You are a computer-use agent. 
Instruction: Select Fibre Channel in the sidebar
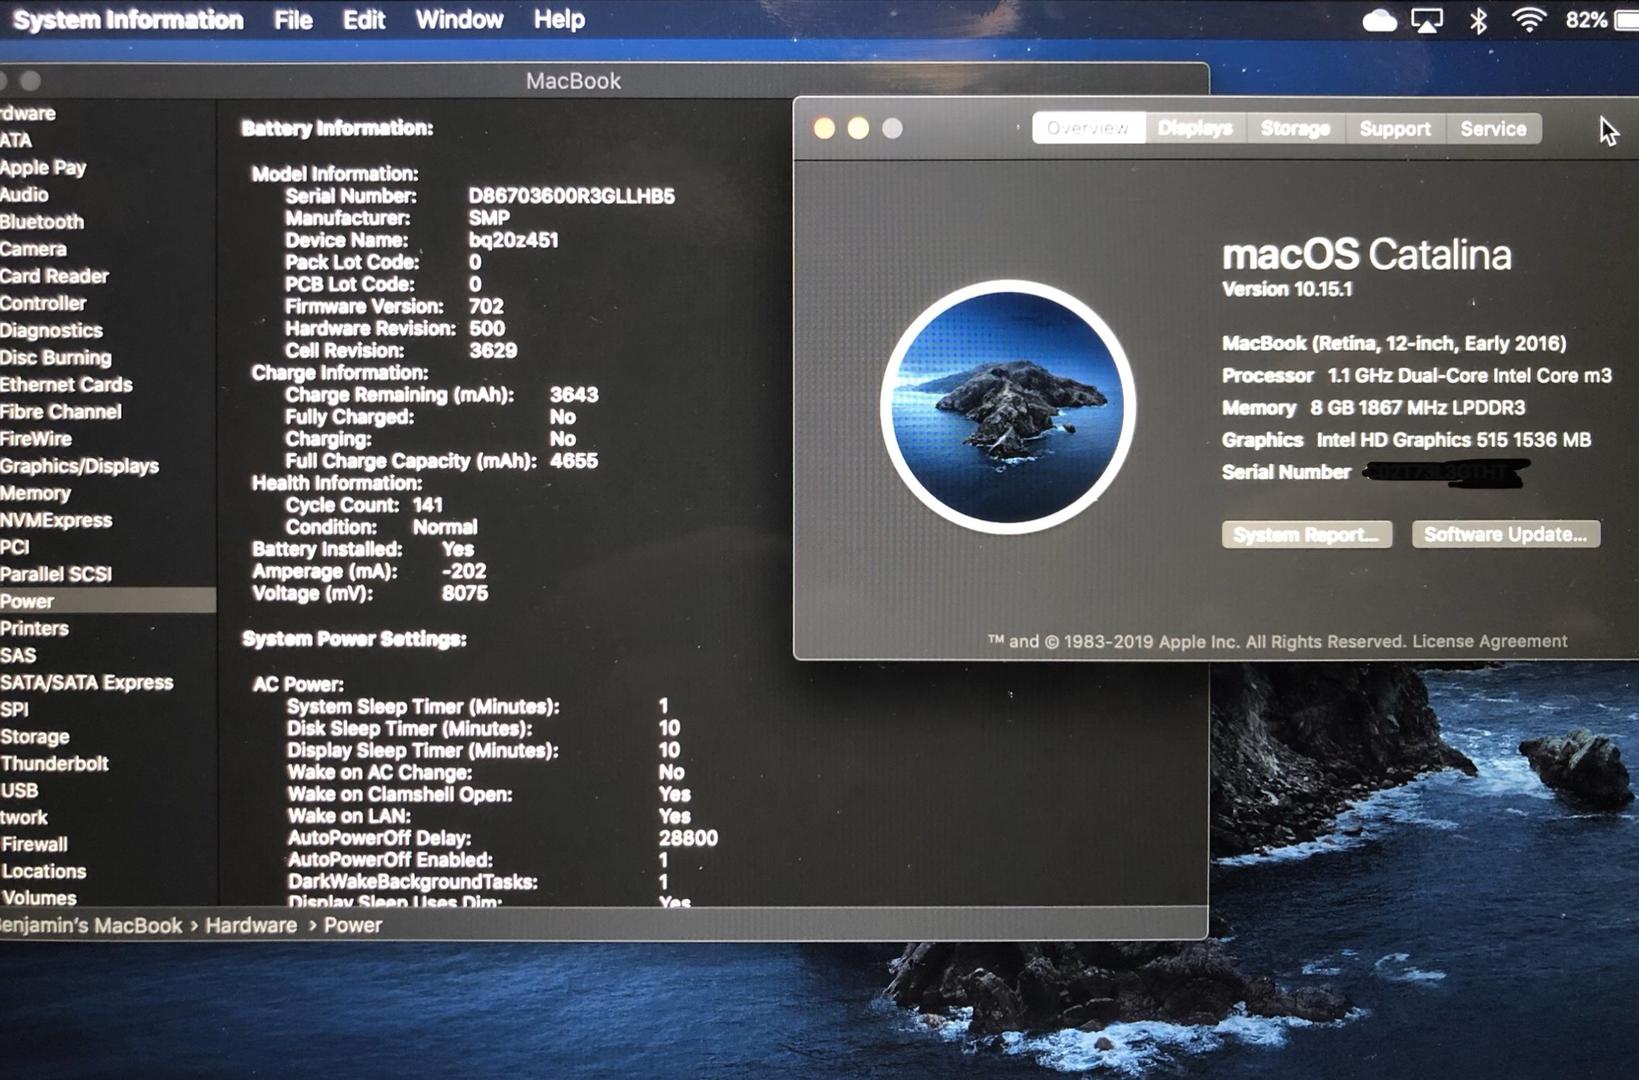[61, 411]
